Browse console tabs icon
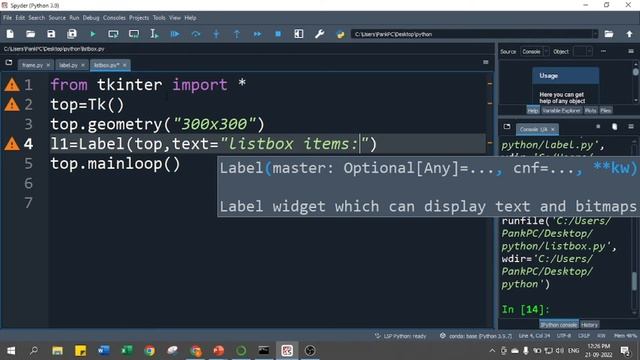640x360 pixels. 507,127
